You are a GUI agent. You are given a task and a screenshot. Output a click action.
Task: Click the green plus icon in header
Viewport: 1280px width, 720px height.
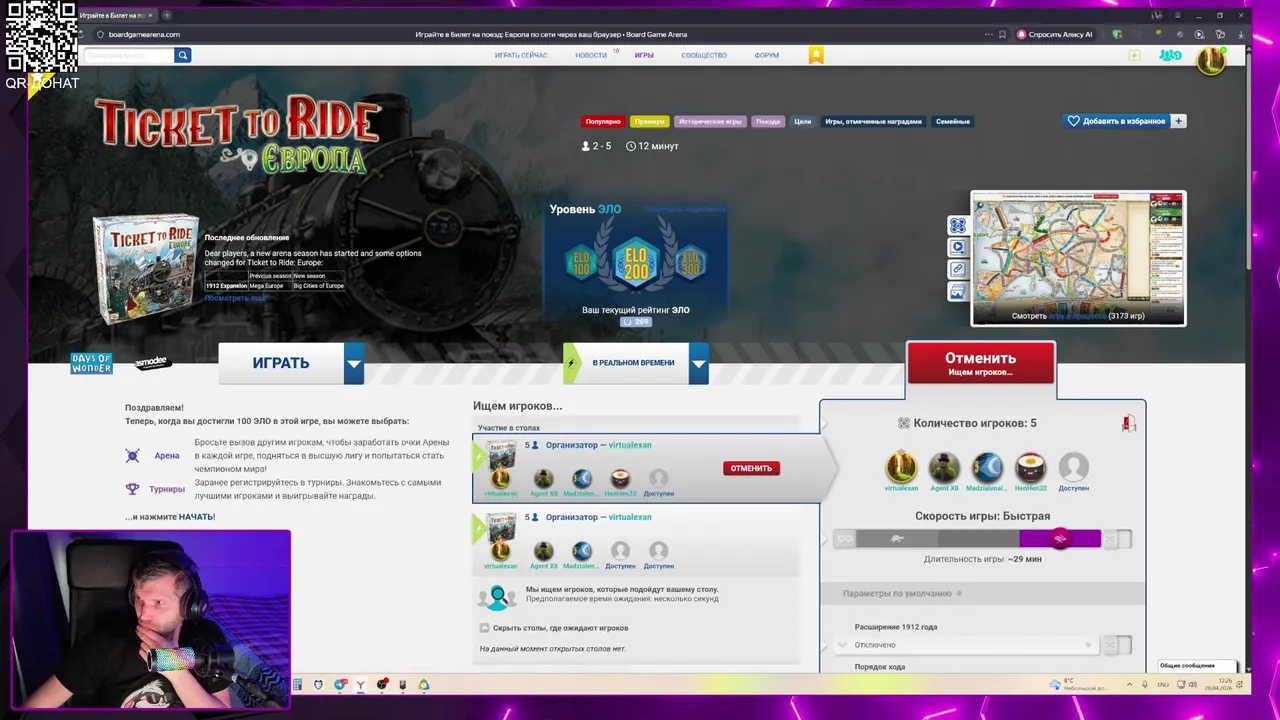pyautogui.click(x=1134, y=55)
